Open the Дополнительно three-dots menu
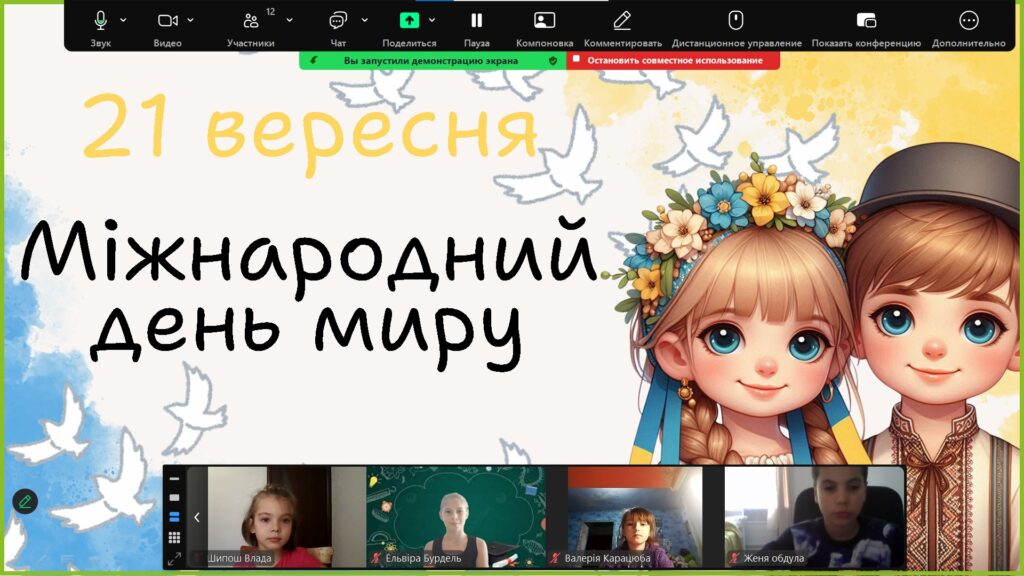This screenshot has height=576, width=1024. pyautogui.click(x=968, y=21)
